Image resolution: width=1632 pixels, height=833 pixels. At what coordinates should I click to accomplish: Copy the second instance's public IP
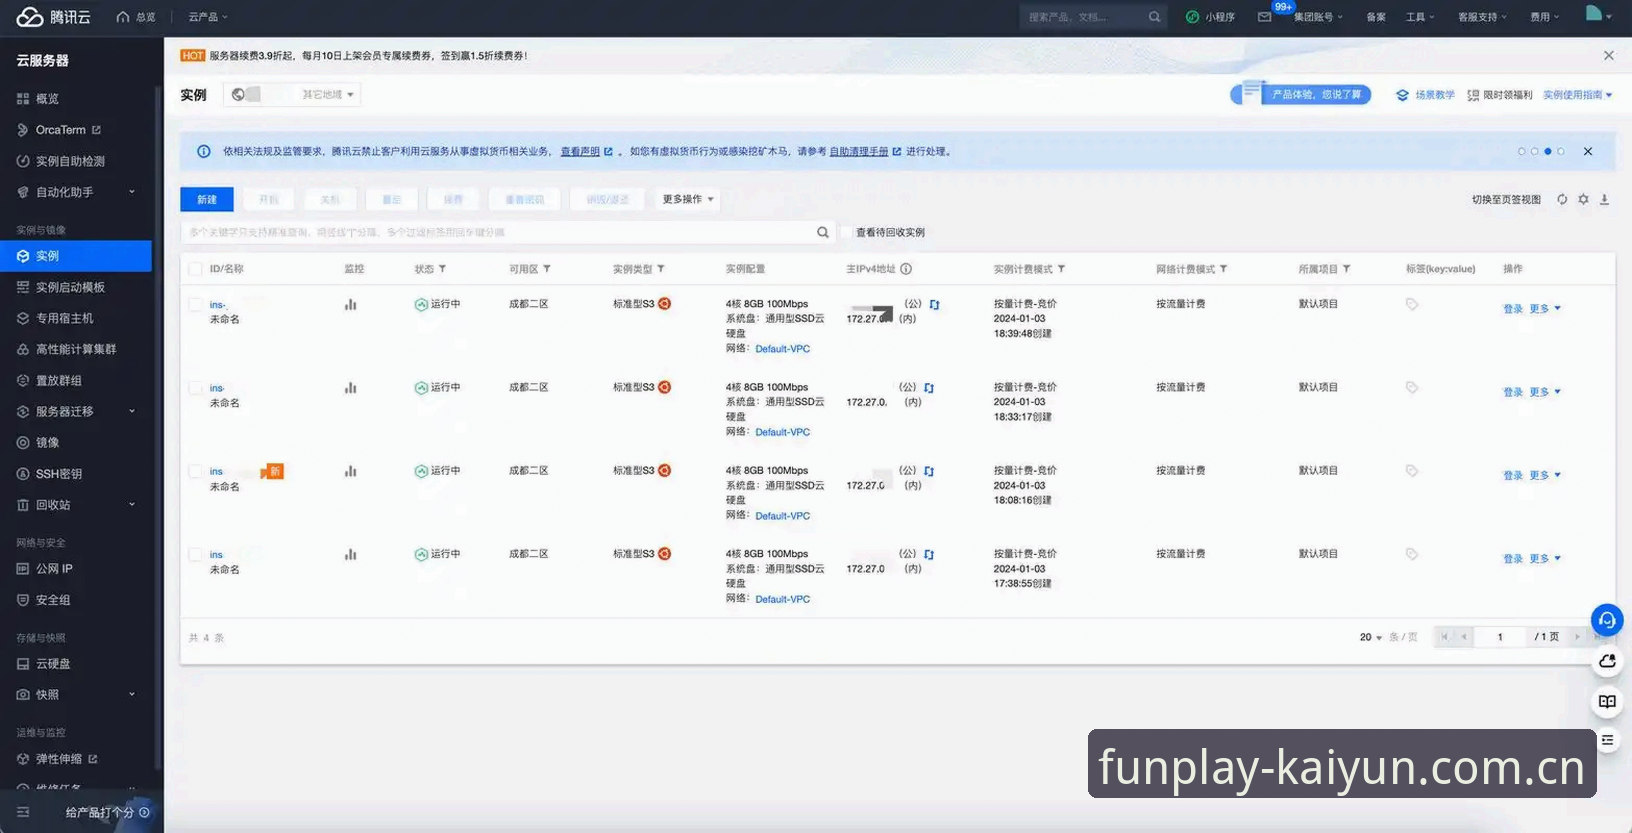pyautogui.click(x=929, y=388)
